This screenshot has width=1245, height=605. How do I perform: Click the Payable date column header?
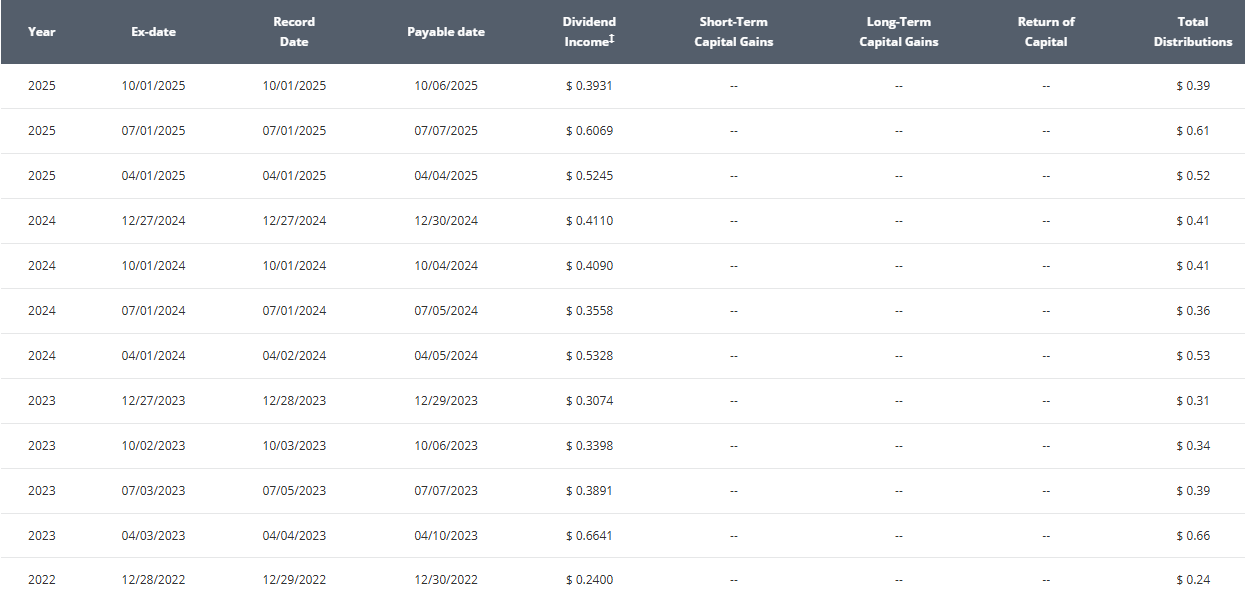446,32
